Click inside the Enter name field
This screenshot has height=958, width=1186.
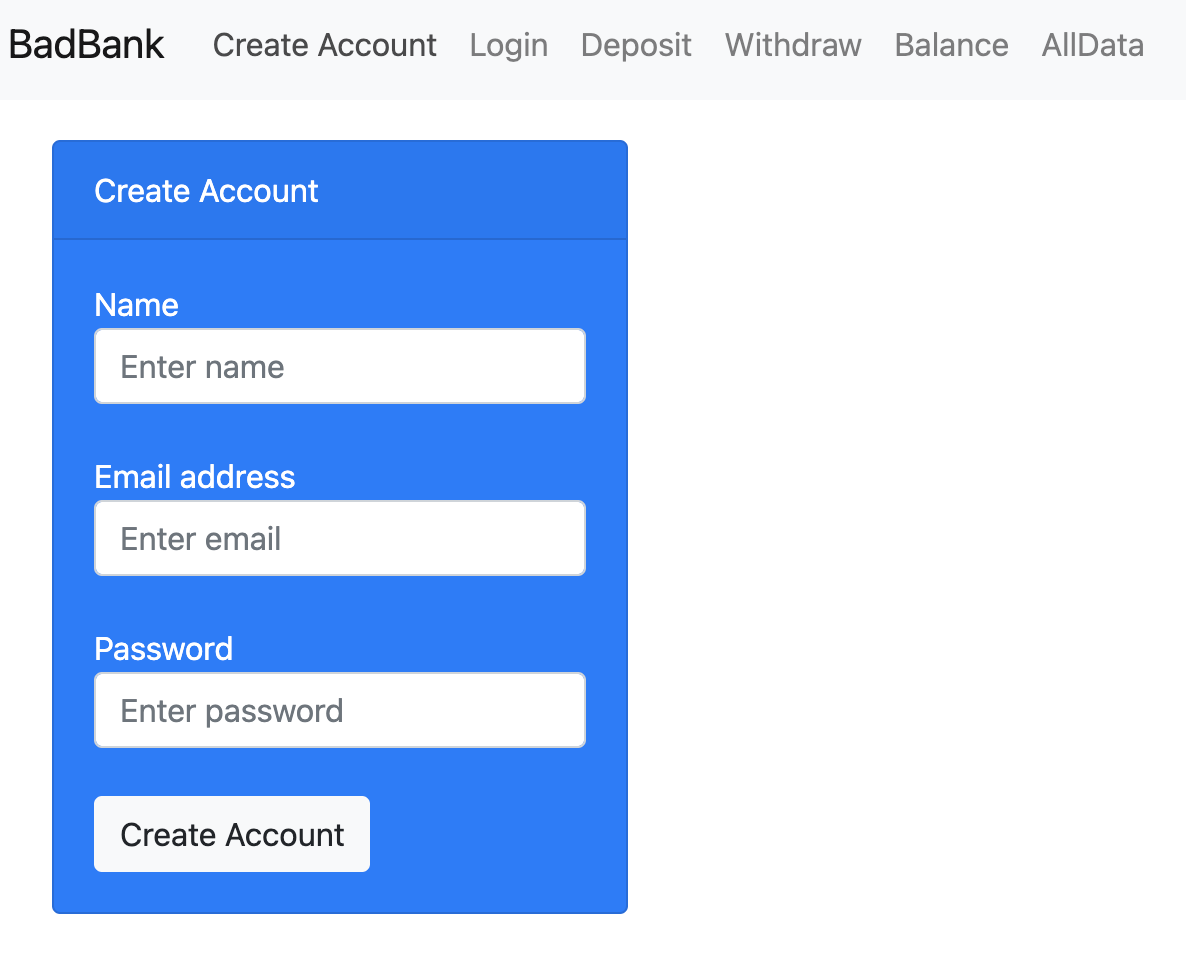pyautogui.click(x=339, y=366)
